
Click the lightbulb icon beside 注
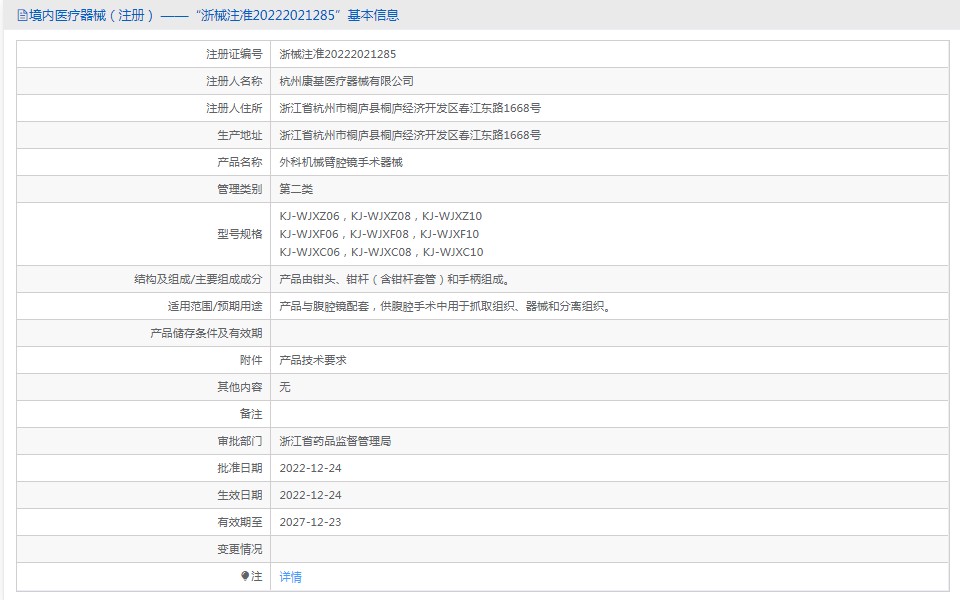point(245,576)
